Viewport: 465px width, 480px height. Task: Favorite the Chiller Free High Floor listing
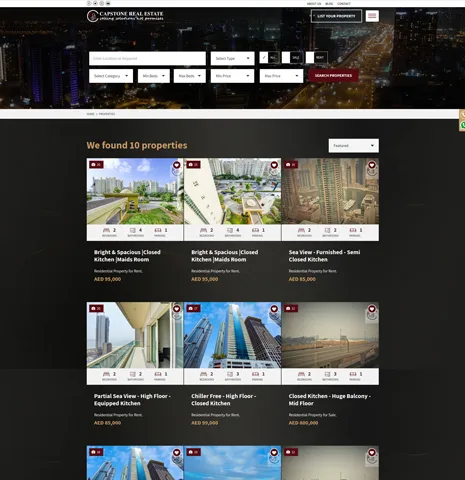(274, 309)
